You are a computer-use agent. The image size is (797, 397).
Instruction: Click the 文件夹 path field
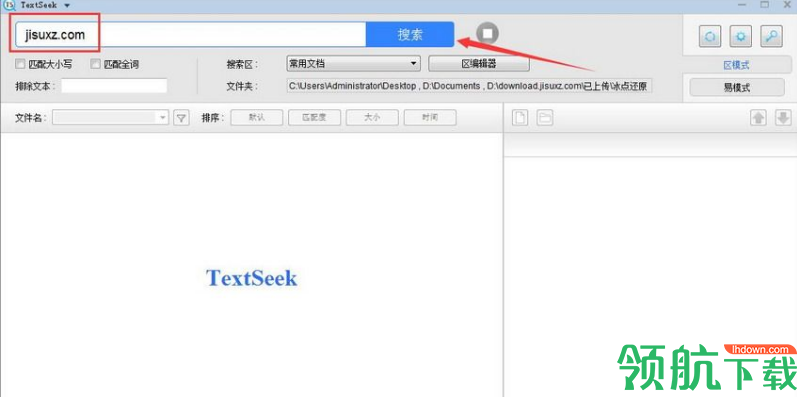pyautogui.click(x=469, y=86)
